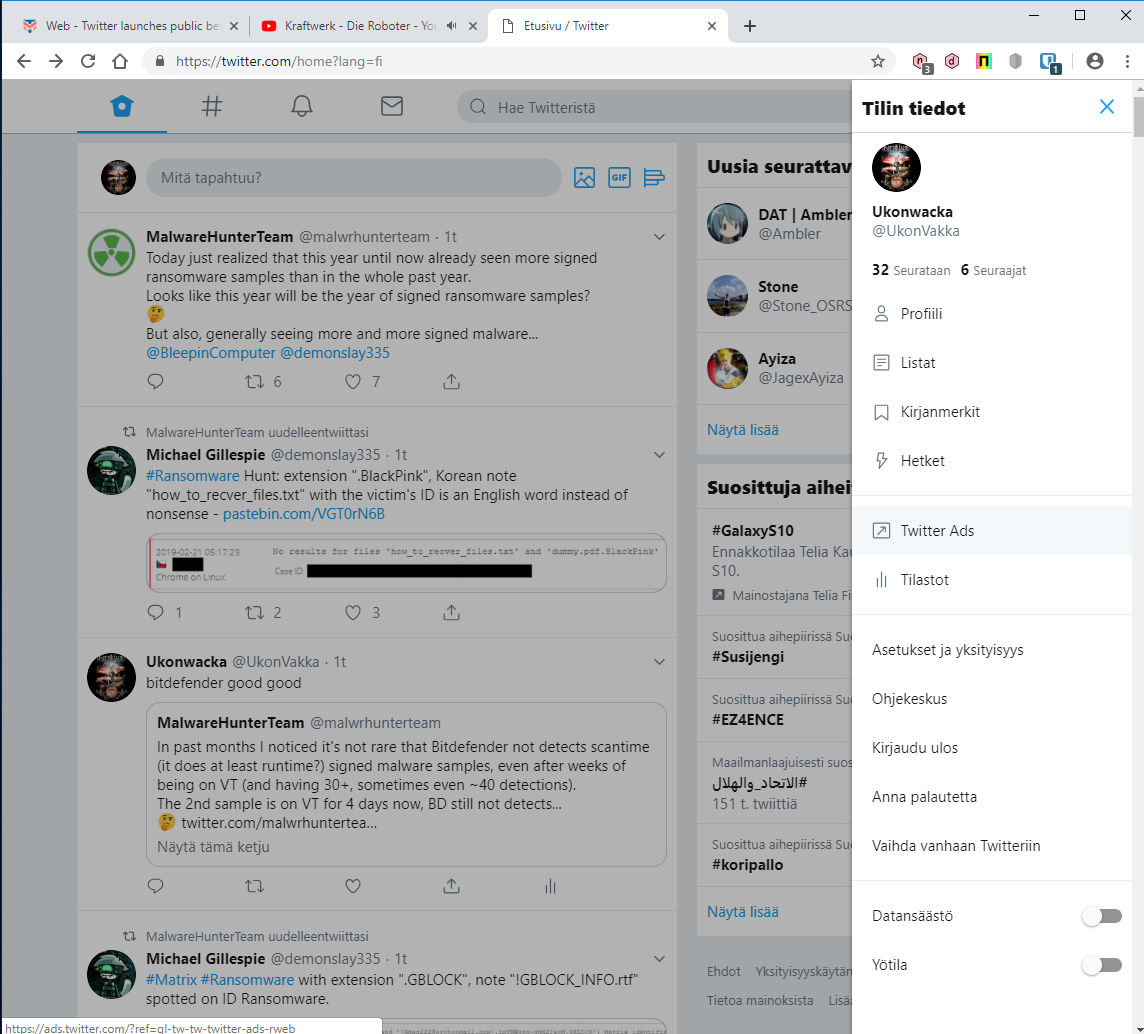Open the Twitter home icon tab

pos(122,107)
